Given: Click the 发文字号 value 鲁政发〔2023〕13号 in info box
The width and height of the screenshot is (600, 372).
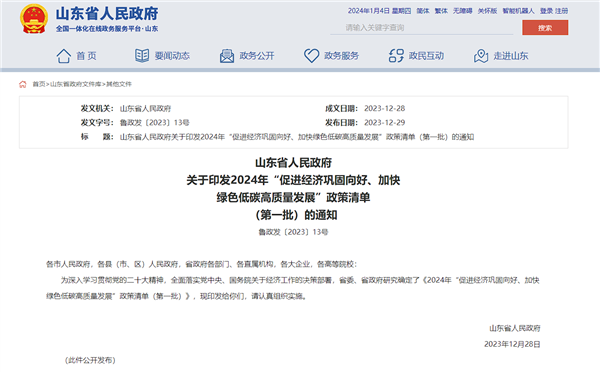Looking at the screenshot, I should tap(155, 123).
